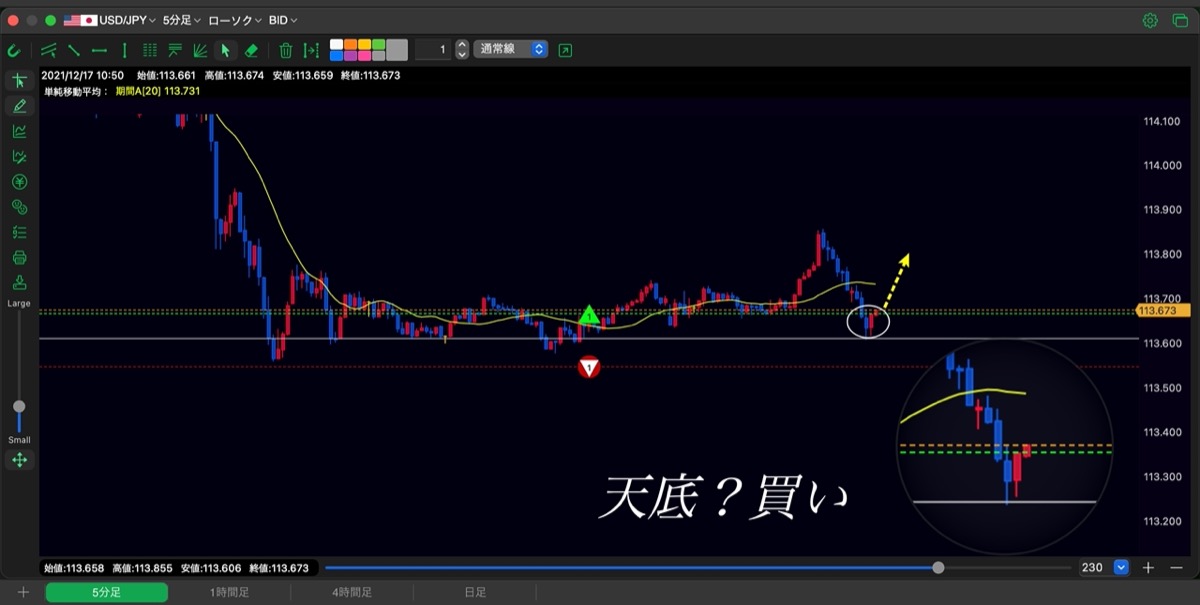Click the trash delete icon

click(x=286, y=50)
